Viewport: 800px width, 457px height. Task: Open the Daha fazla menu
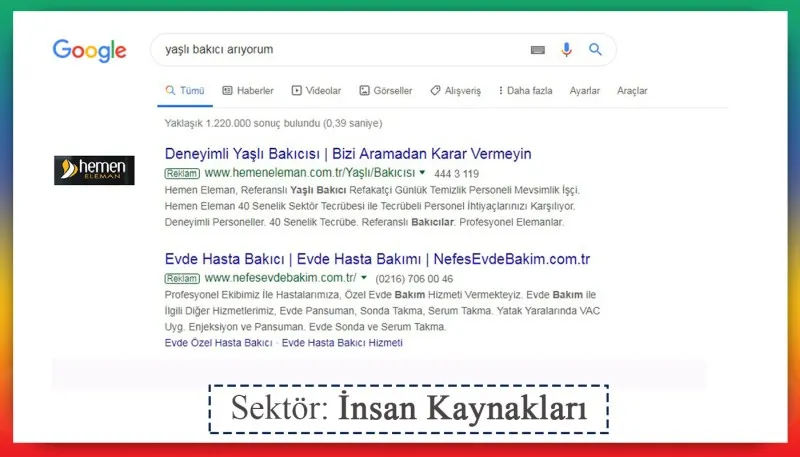(x=526, y=91)
